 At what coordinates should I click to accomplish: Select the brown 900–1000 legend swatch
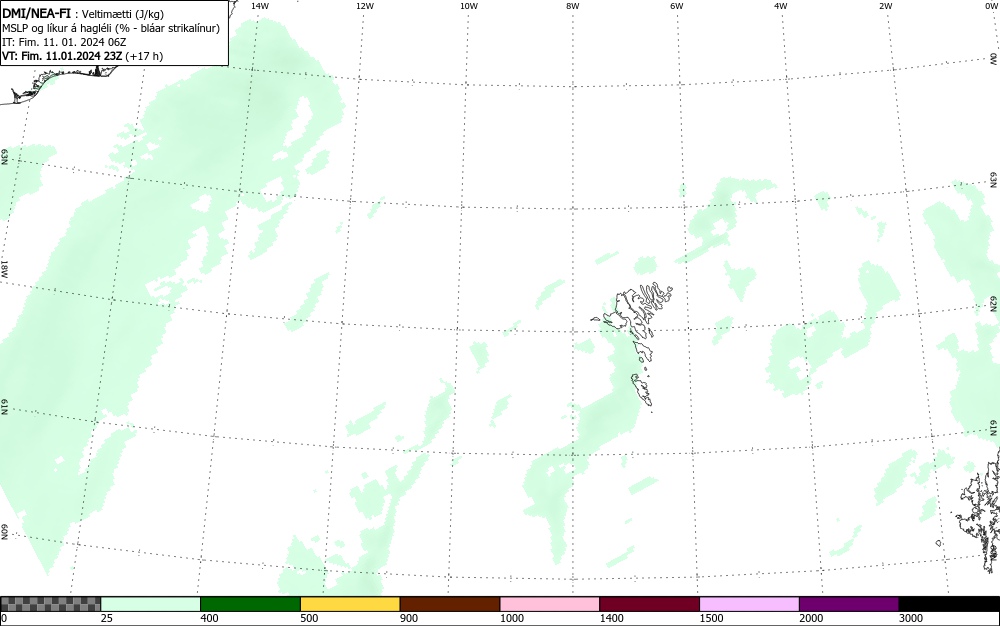(450, 604)
